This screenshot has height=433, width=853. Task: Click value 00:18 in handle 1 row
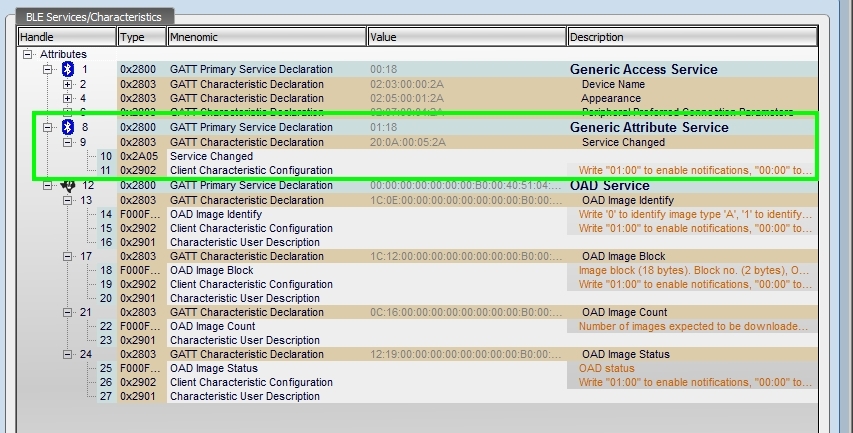[x=384, y=69]
